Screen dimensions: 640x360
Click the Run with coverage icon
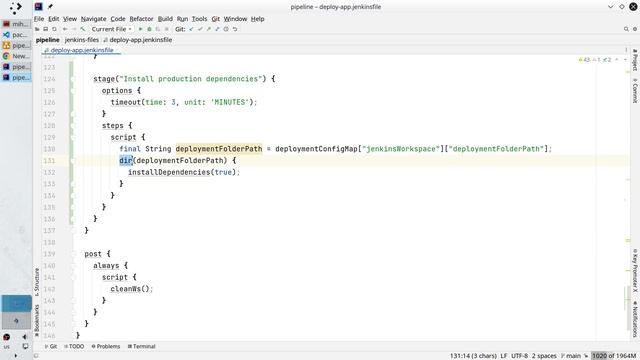(x=158, y=29)
